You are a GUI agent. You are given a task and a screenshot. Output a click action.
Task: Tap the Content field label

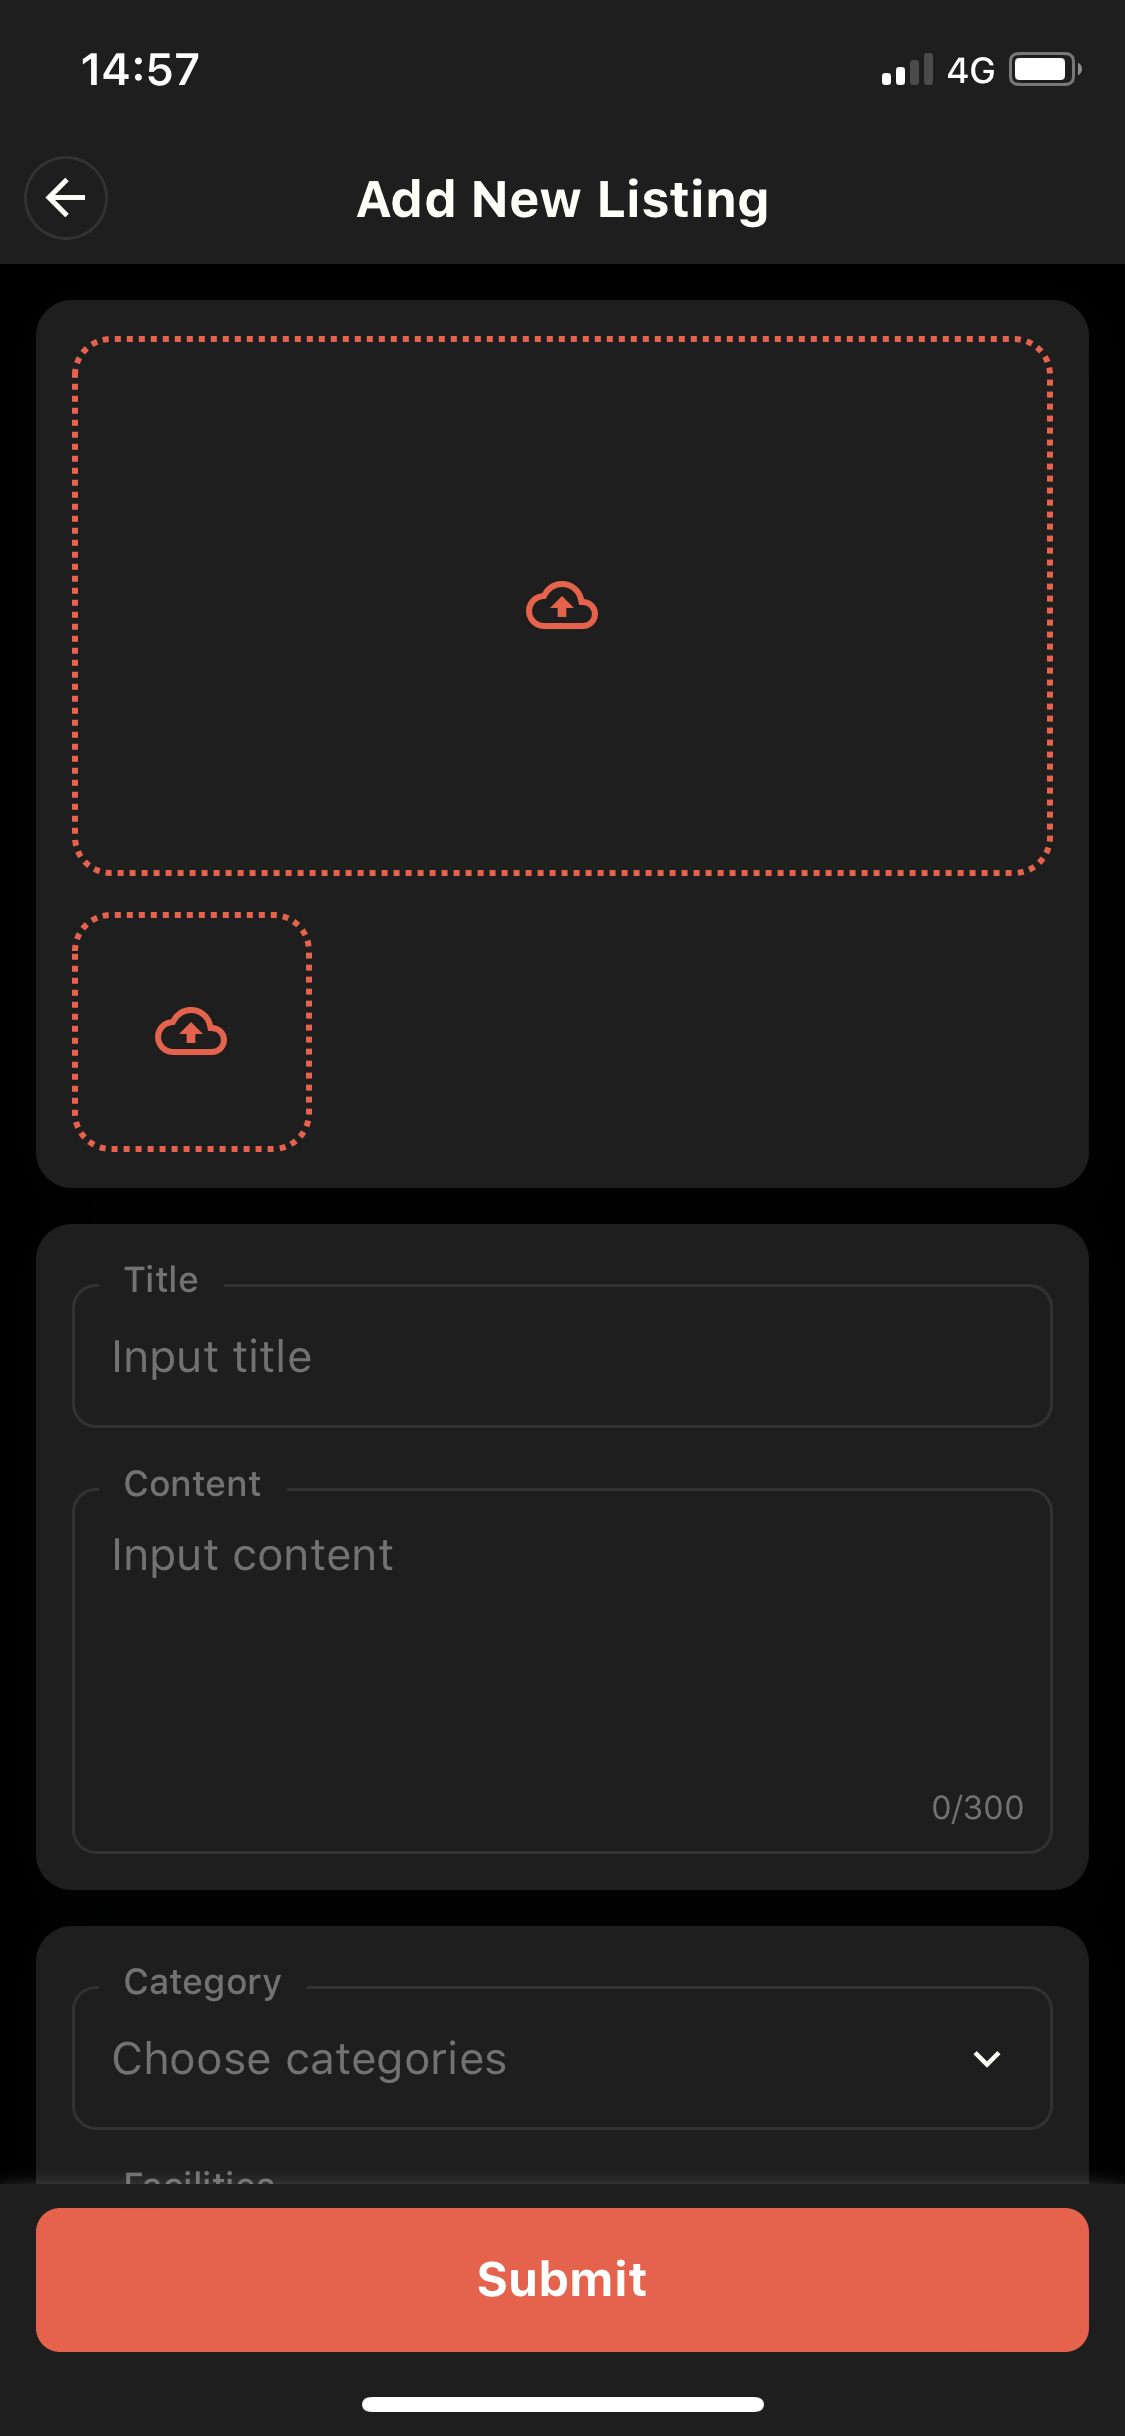[x=192, y=1484]
